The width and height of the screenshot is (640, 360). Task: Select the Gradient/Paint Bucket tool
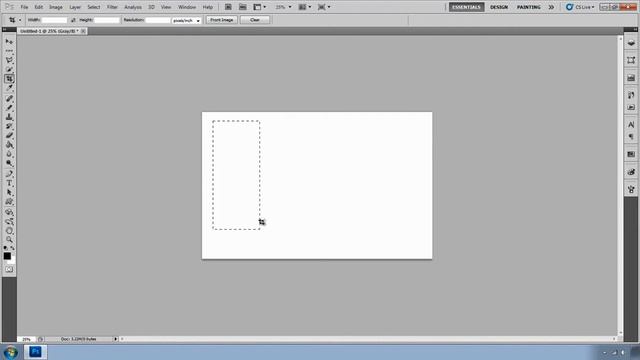pos(9,145)
